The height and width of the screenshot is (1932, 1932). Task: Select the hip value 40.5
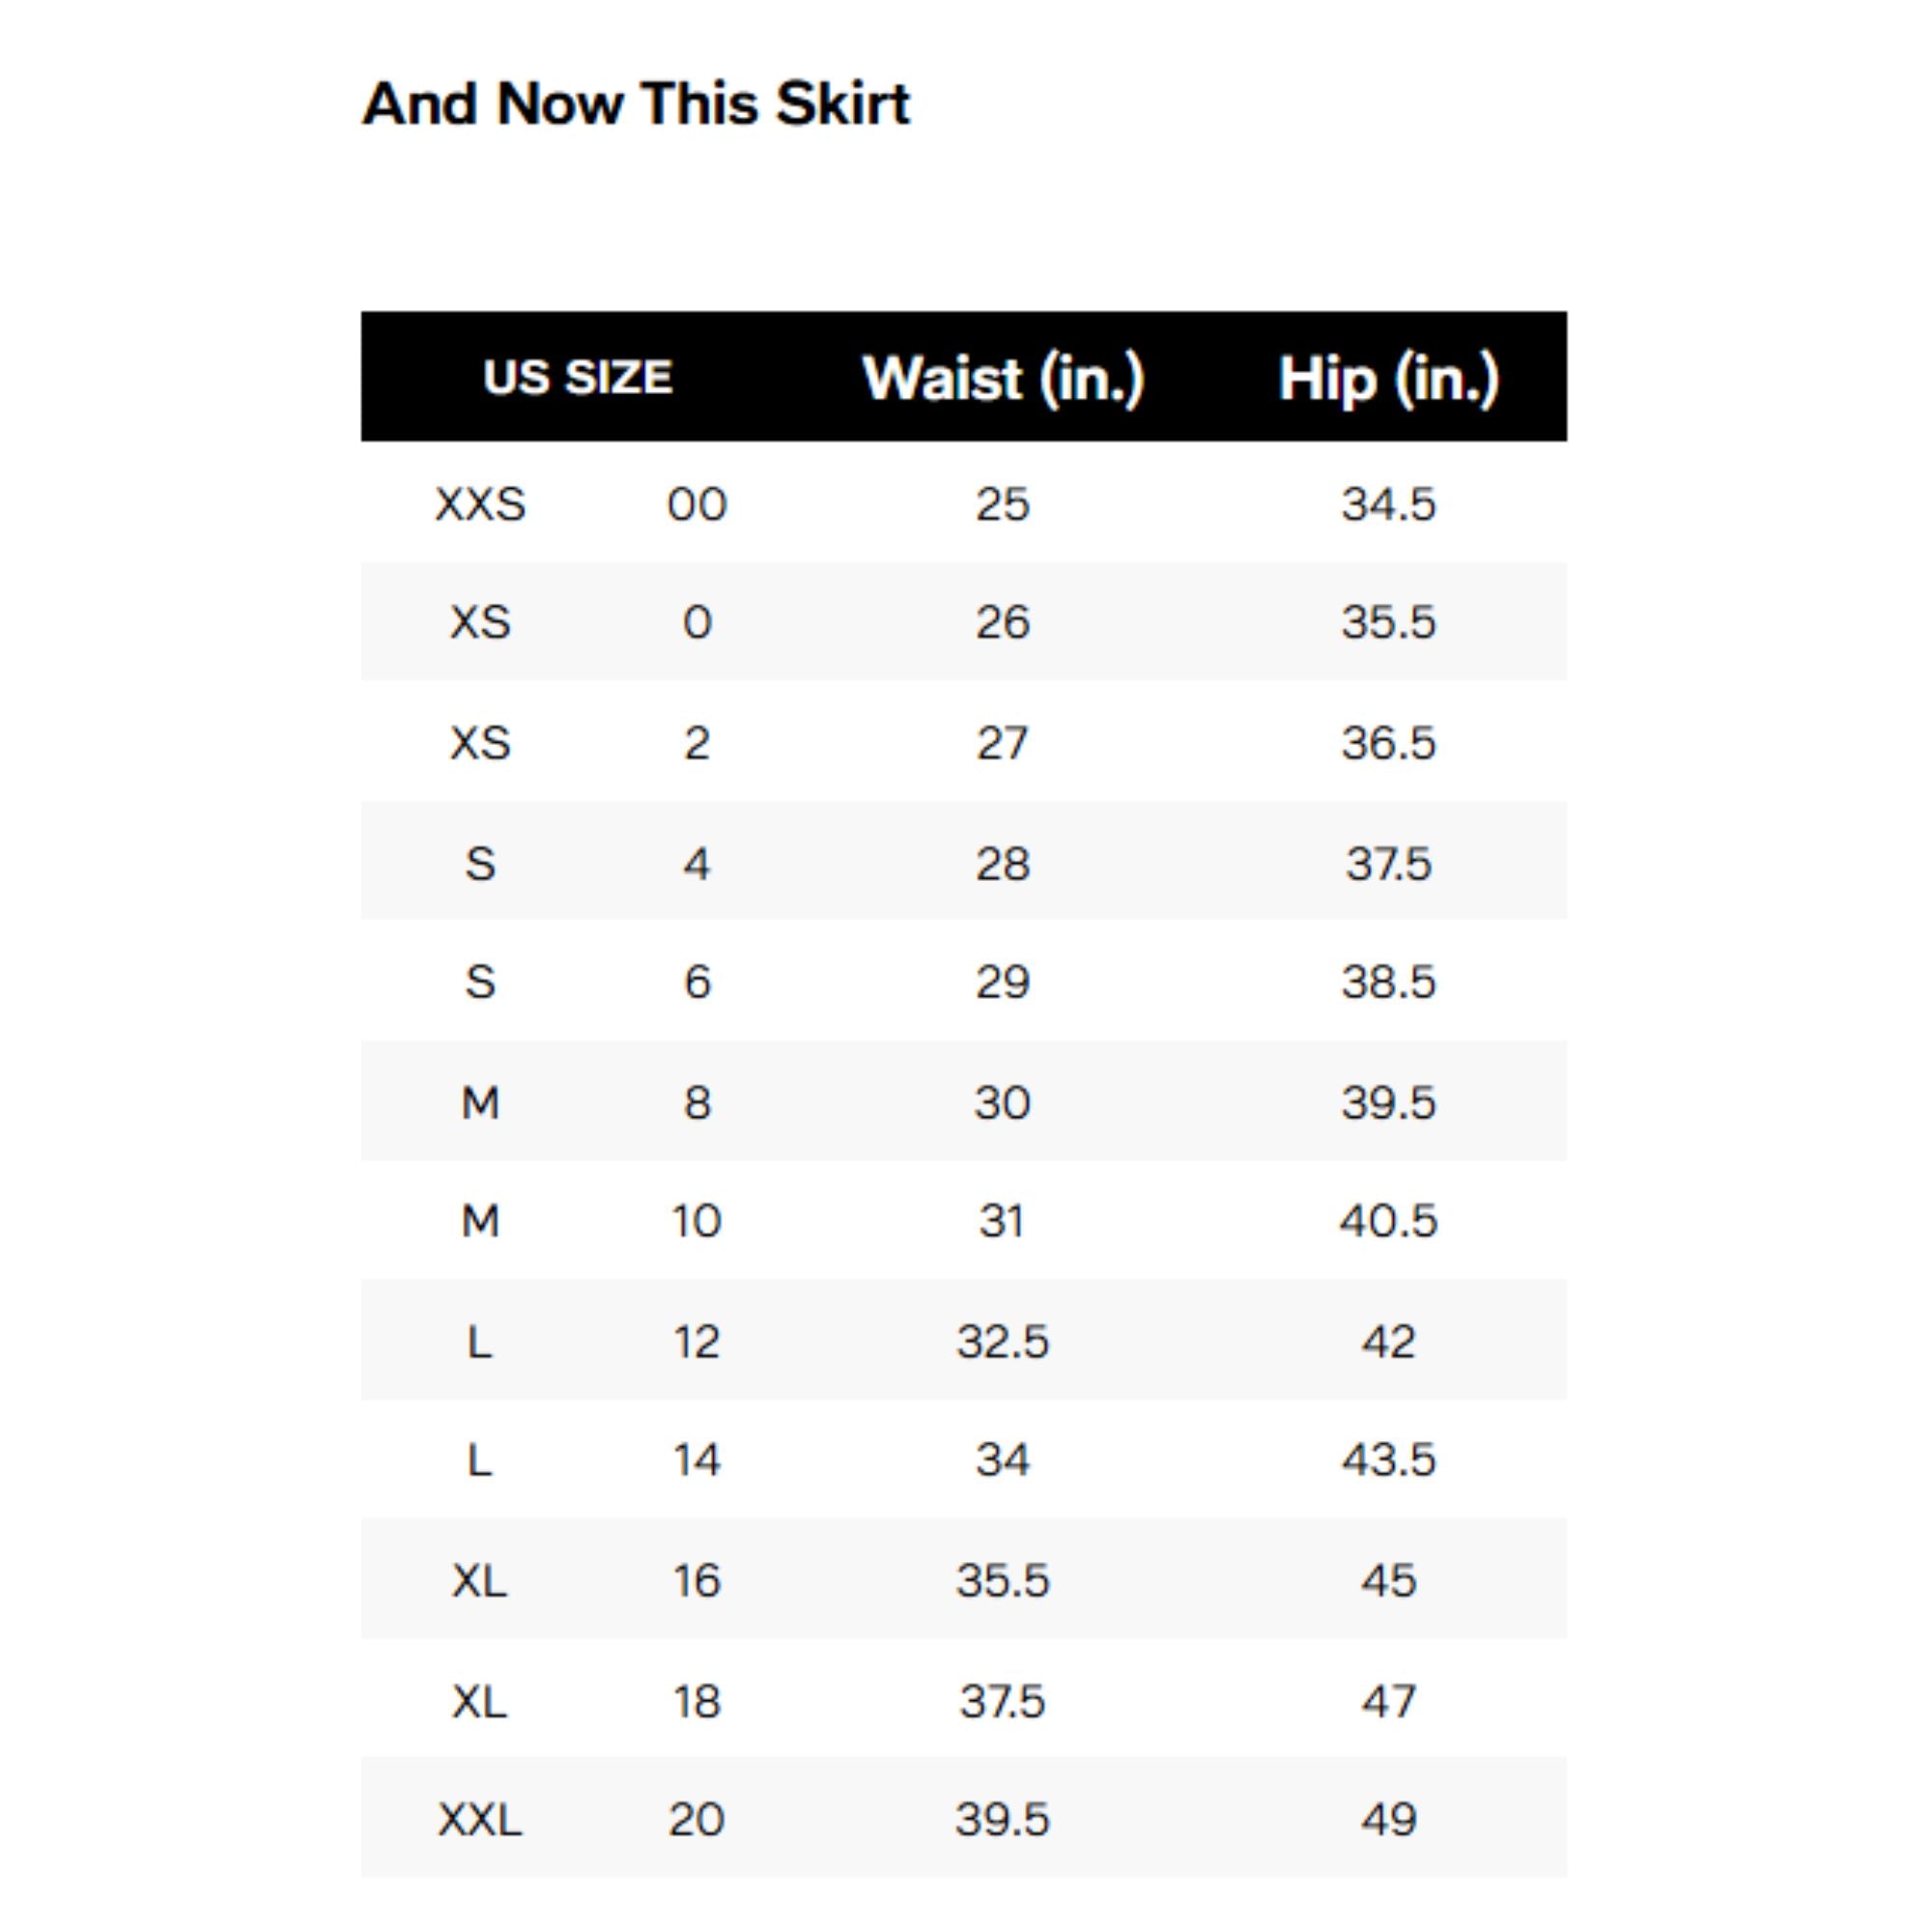tap(1388, 1221)
